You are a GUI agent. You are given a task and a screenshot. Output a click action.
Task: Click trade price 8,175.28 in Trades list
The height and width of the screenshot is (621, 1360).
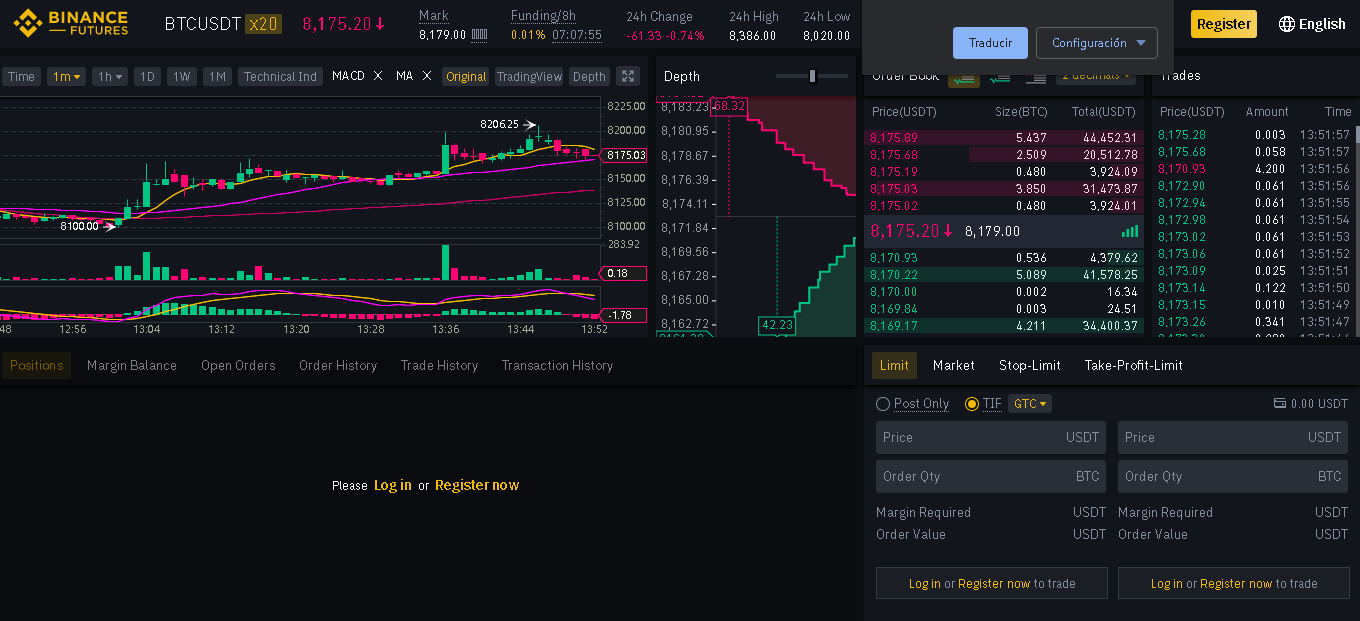coord(1182,135)
